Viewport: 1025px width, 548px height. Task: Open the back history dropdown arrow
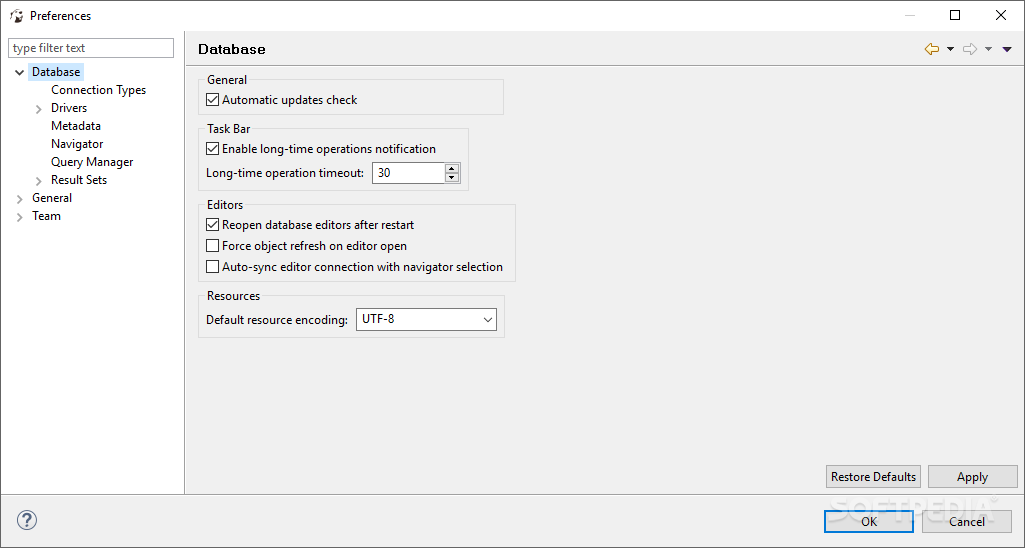950,49
